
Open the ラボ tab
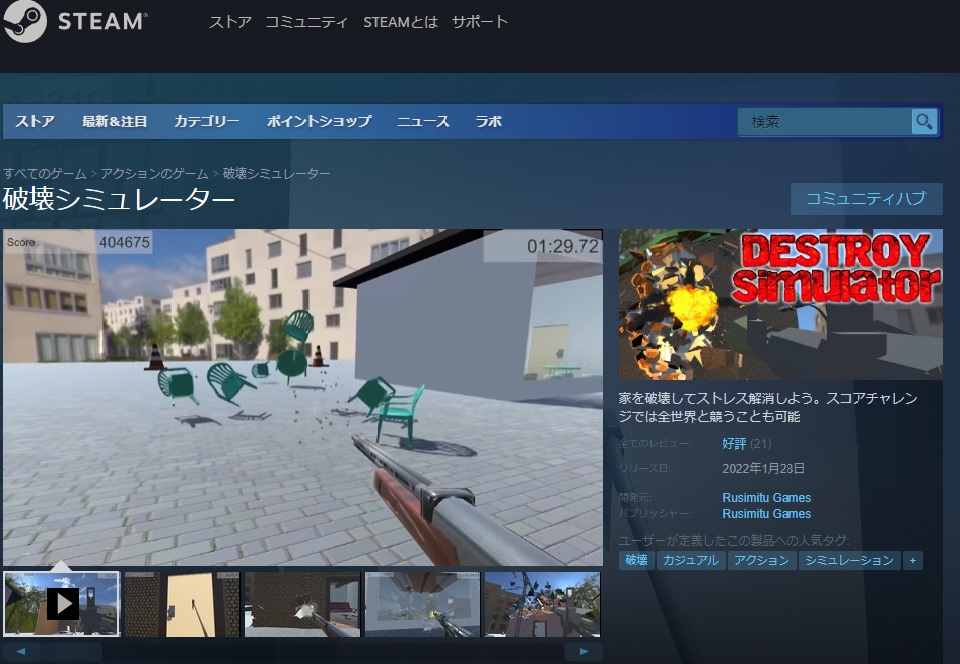click(489, 121)
